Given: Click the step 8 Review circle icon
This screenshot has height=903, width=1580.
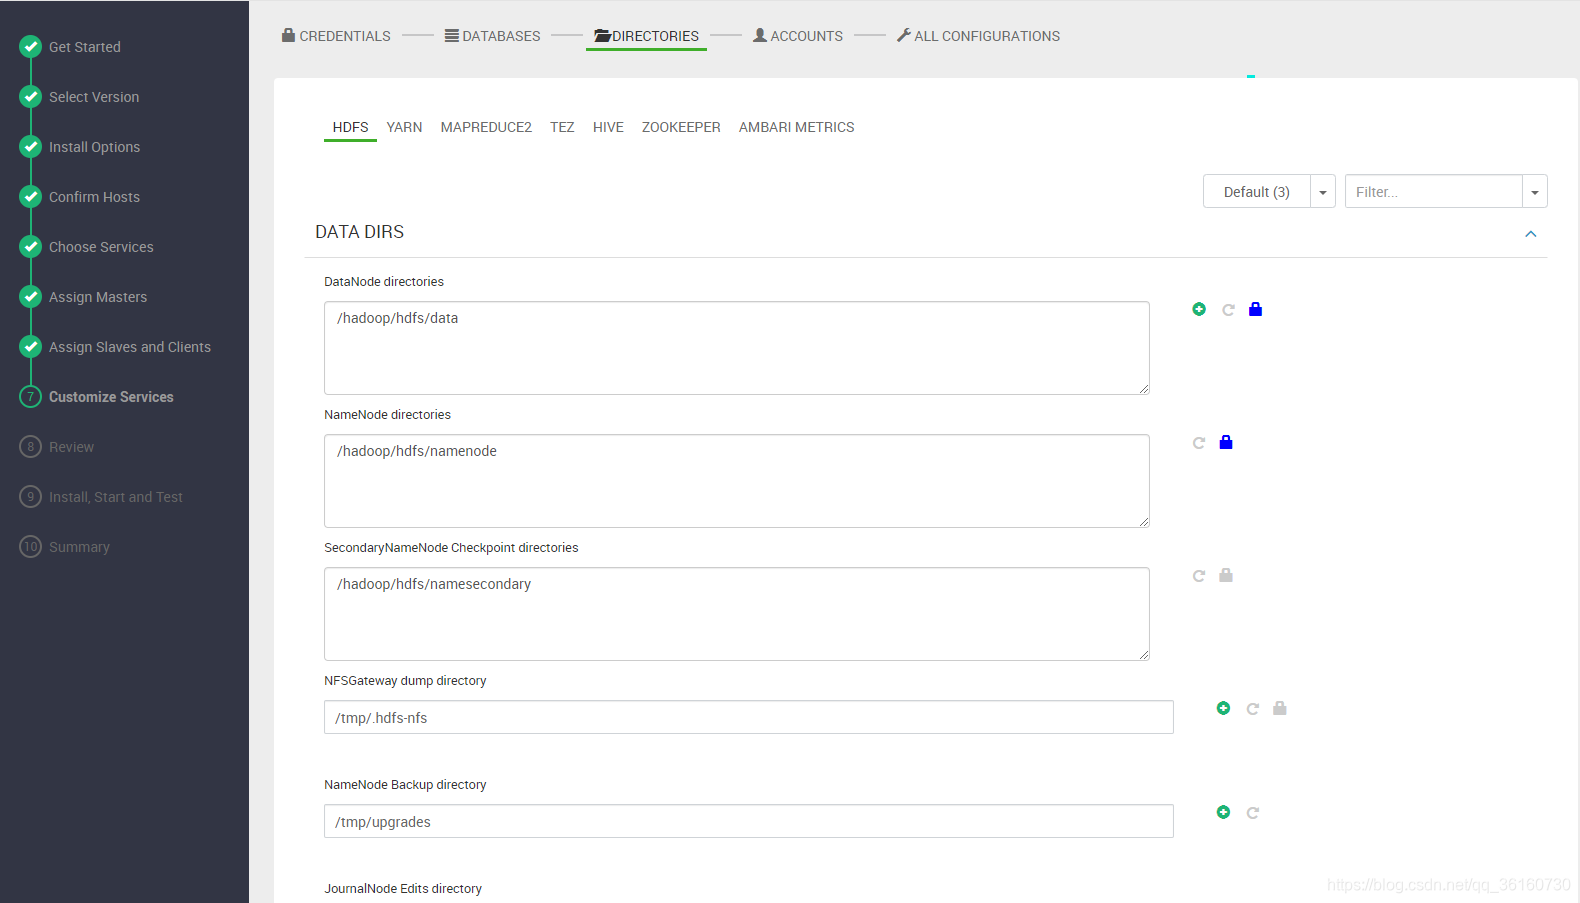Looking at the screenshot, I should [31, 446].
